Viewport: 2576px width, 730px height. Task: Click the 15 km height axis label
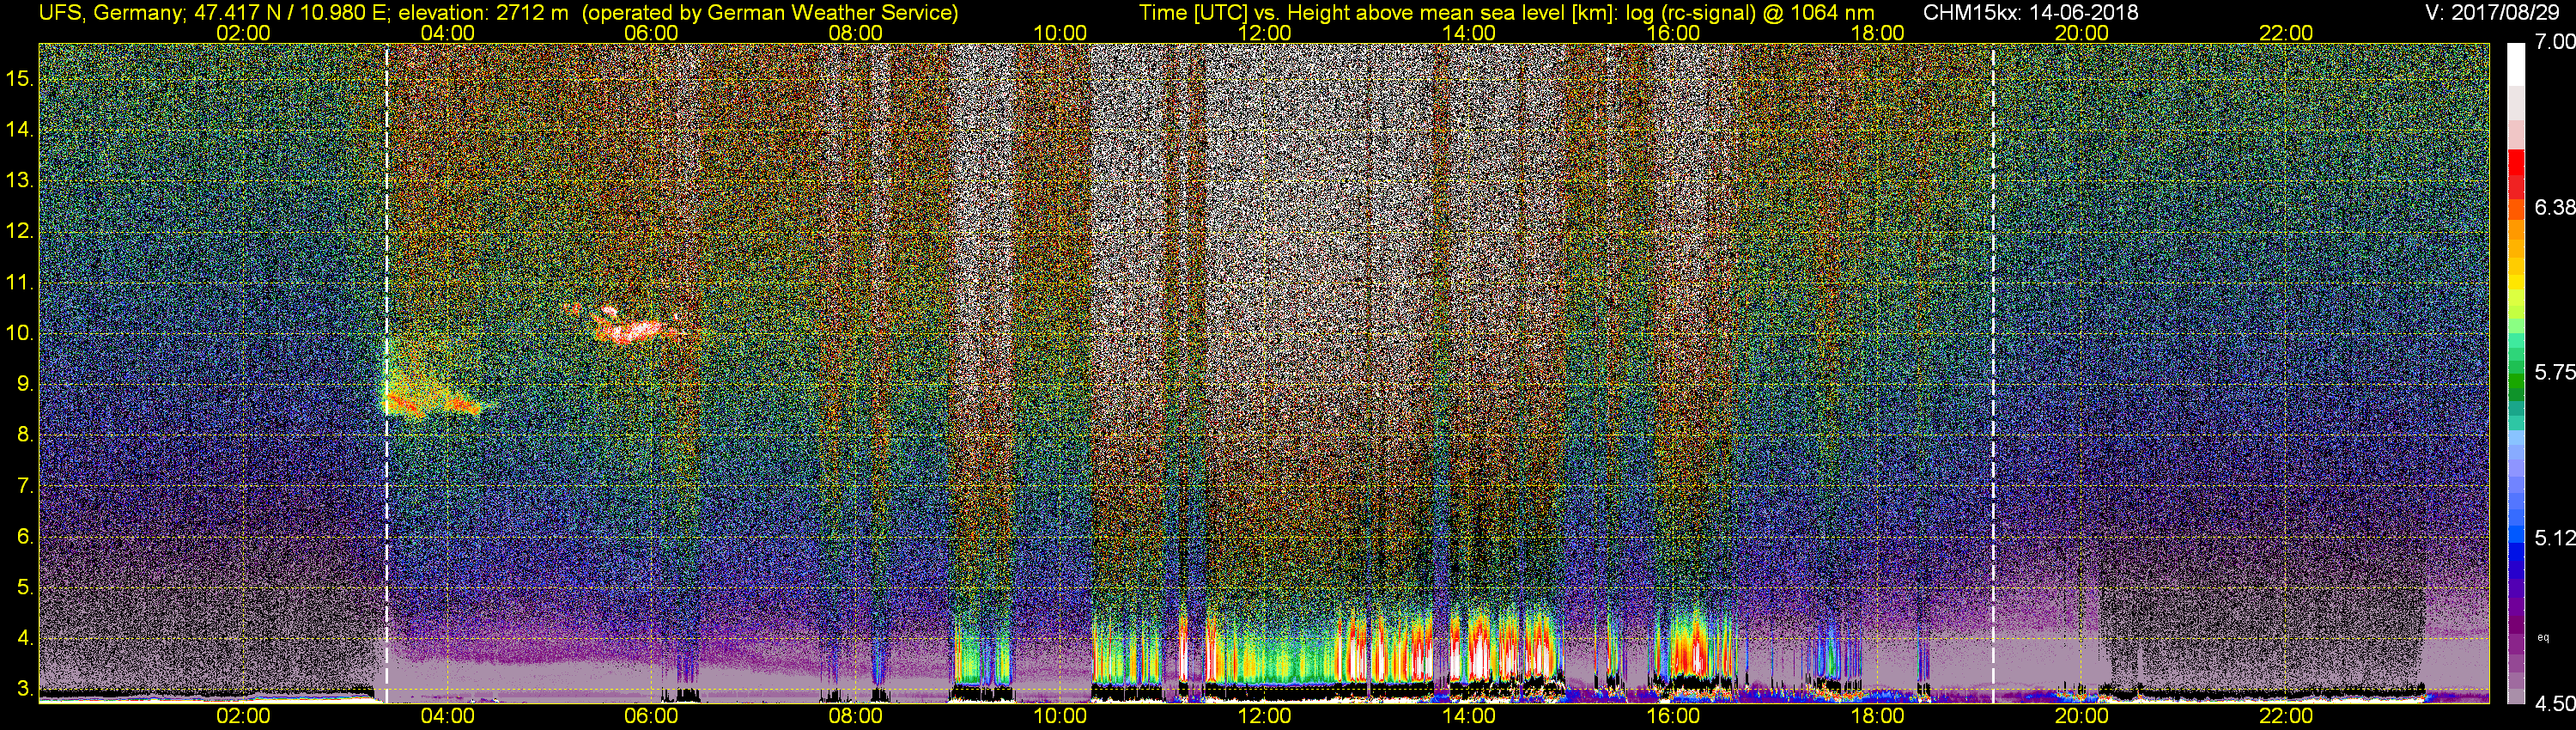20,78
